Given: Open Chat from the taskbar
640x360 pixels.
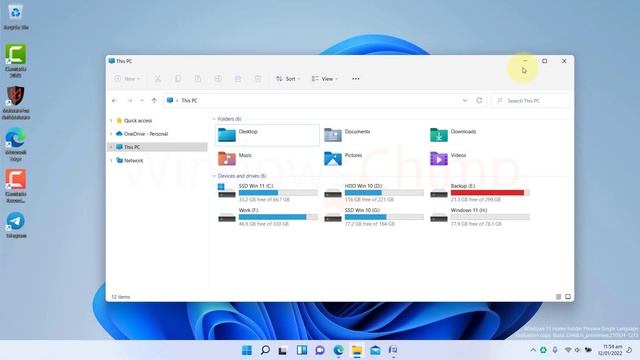Looking at the screenshot, I should [x=320, y=350].
